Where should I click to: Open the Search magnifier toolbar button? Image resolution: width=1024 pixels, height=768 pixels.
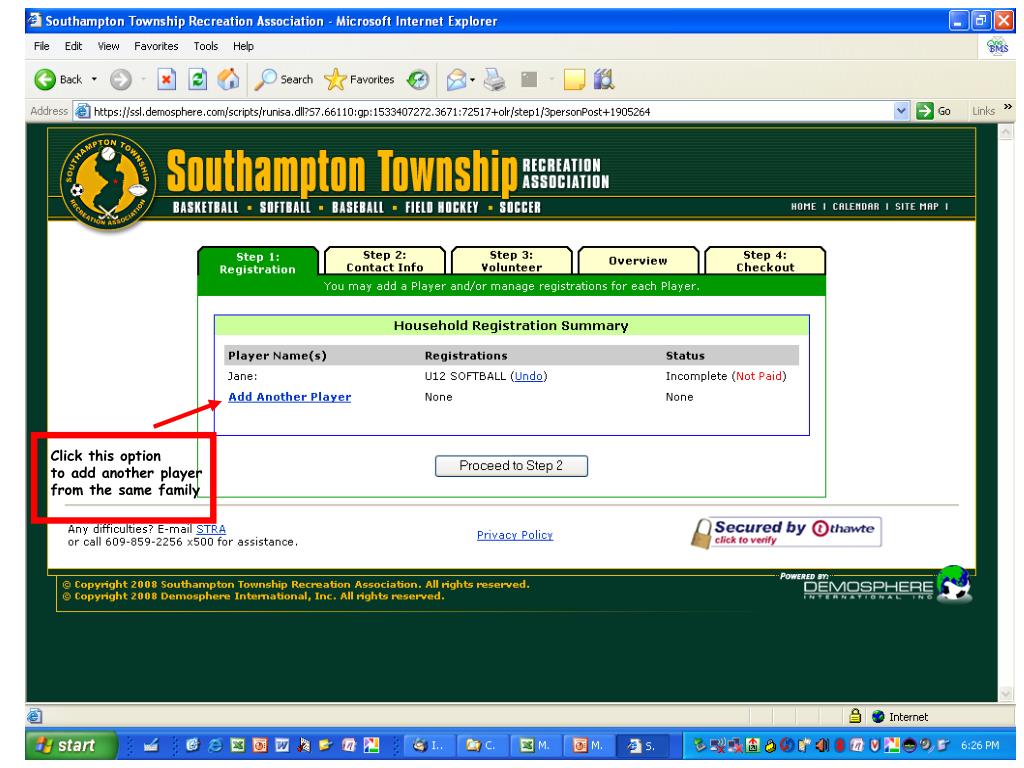pos(283,80)
